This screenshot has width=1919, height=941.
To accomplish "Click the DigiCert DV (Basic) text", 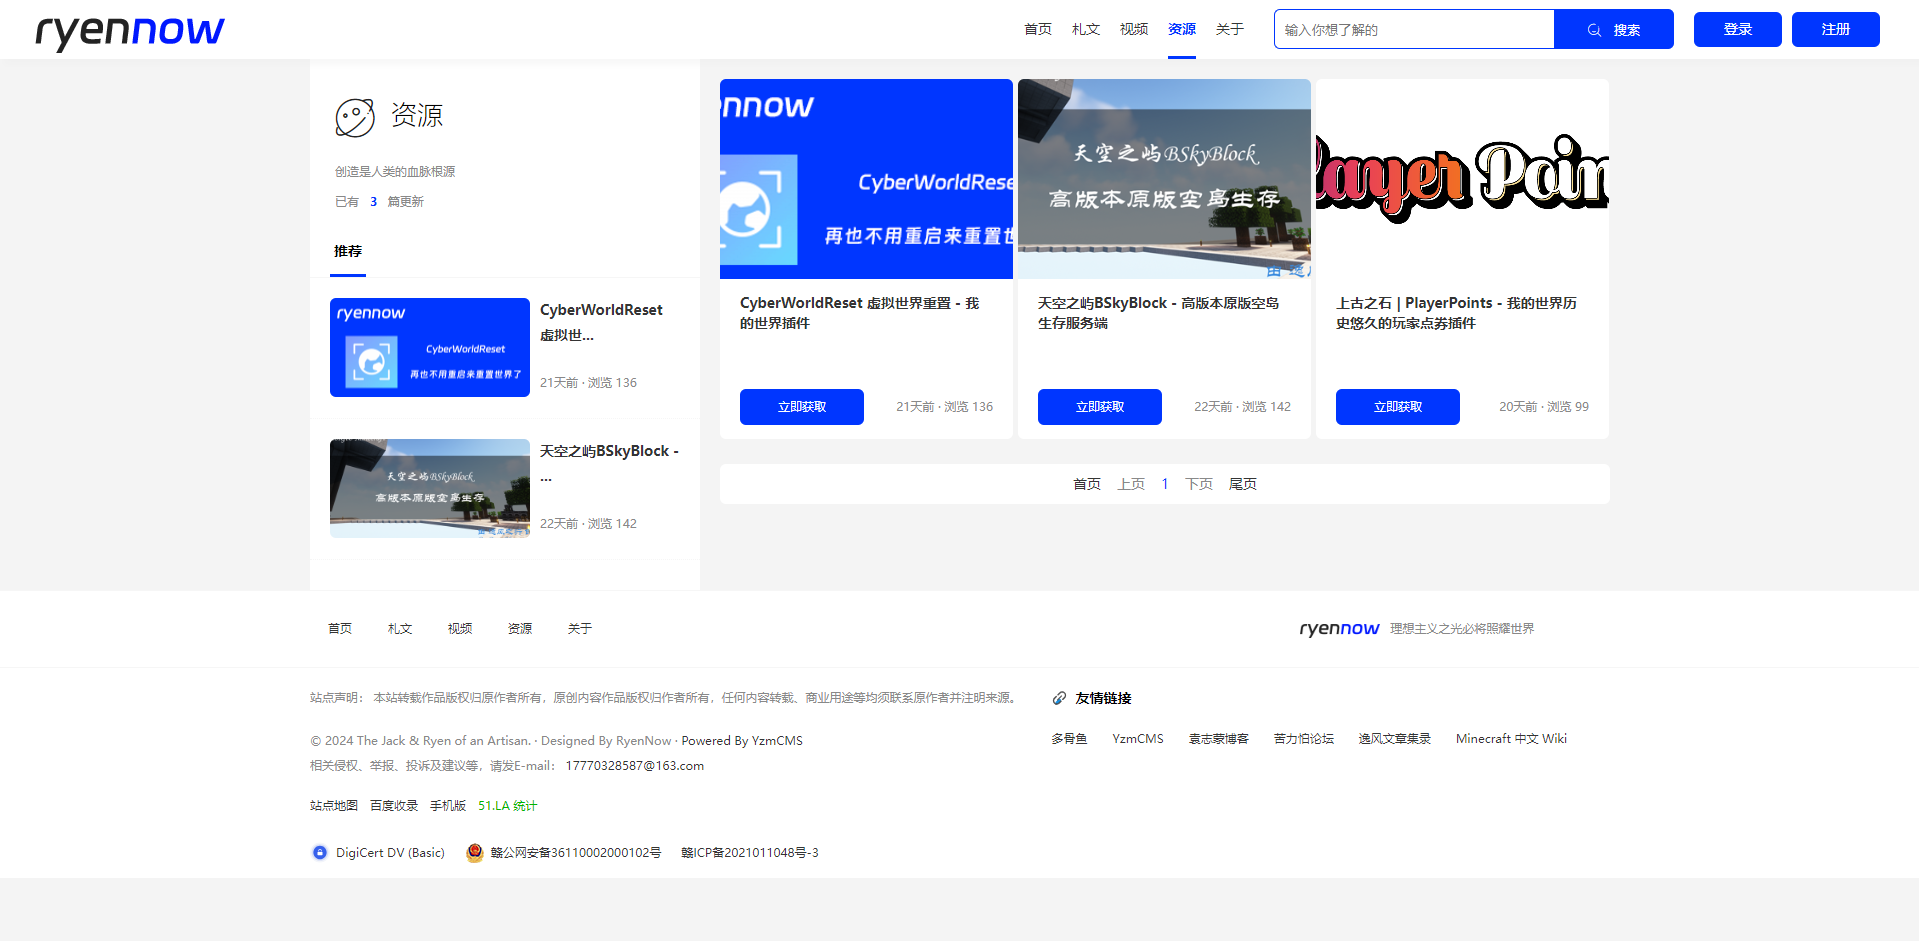I will [x=390, y=853].
